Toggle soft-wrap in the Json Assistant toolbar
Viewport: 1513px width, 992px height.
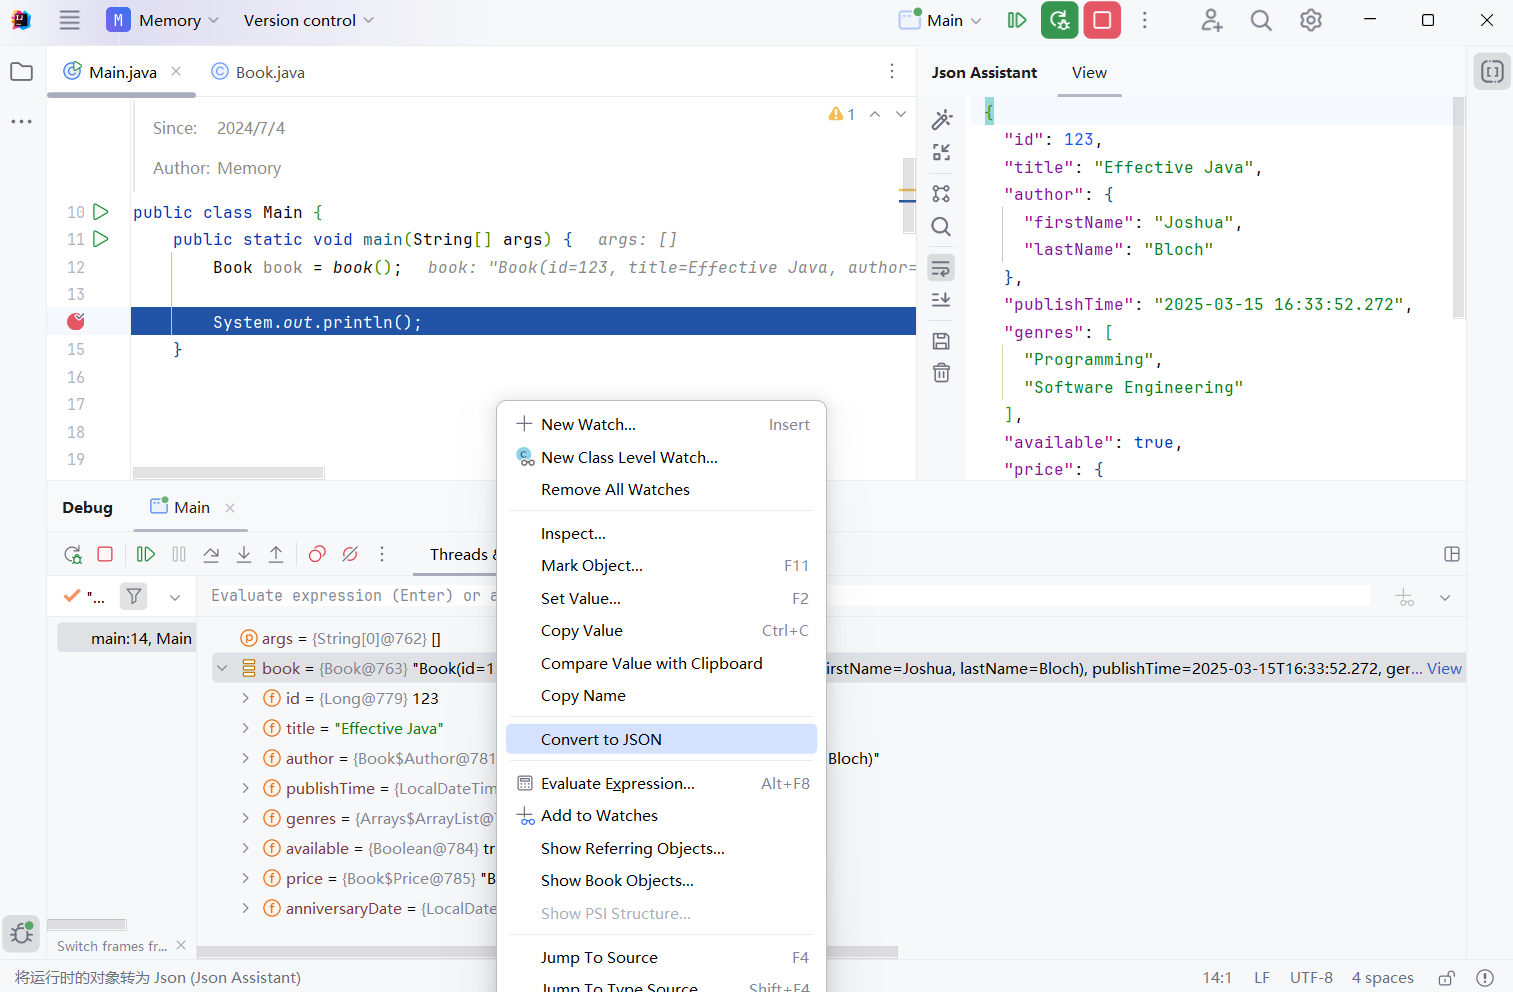[941, 268]
